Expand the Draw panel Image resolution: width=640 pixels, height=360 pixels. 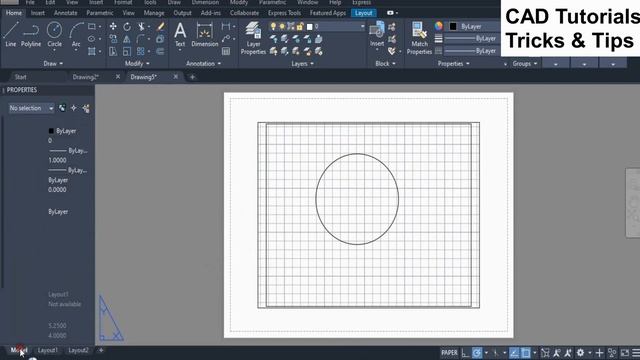coord(53,64)
